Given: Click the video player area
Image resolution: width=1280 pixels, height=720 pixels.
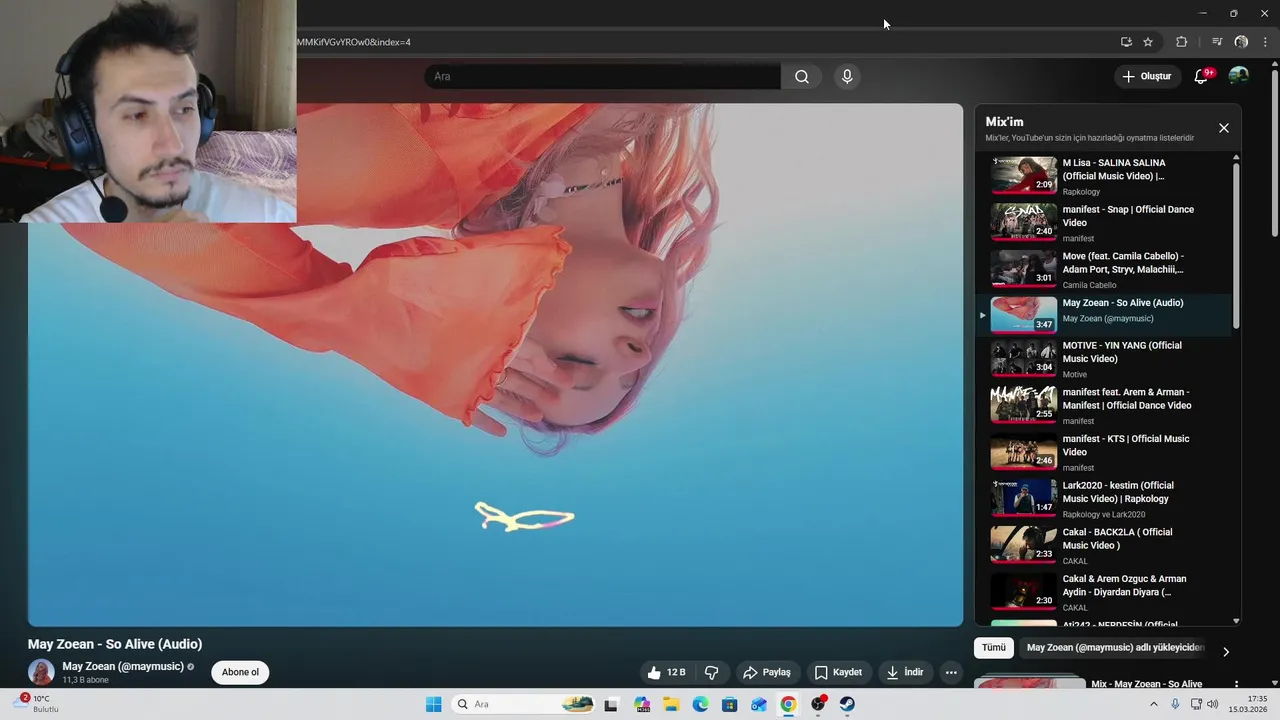Looking at the screenshot, I should [x=495, y=365].
